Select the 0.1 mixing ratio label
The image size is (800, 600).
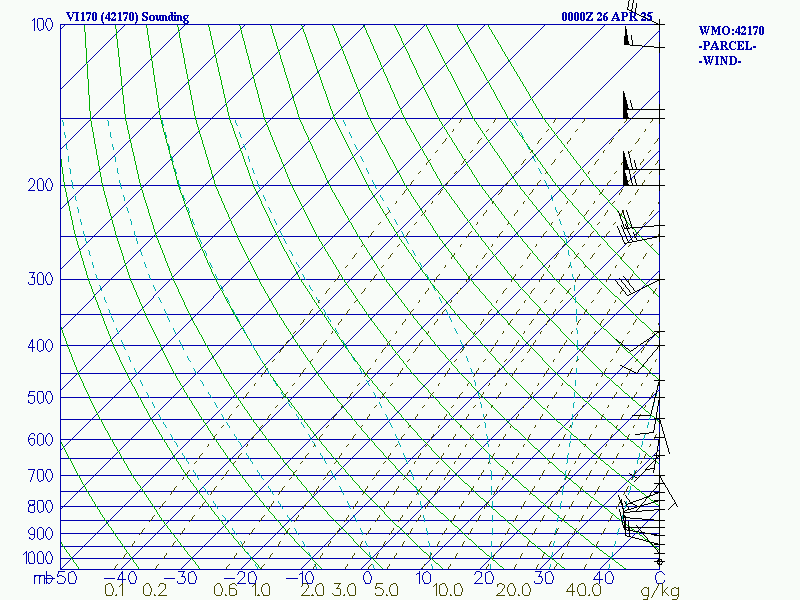click(x=114, y=590)
